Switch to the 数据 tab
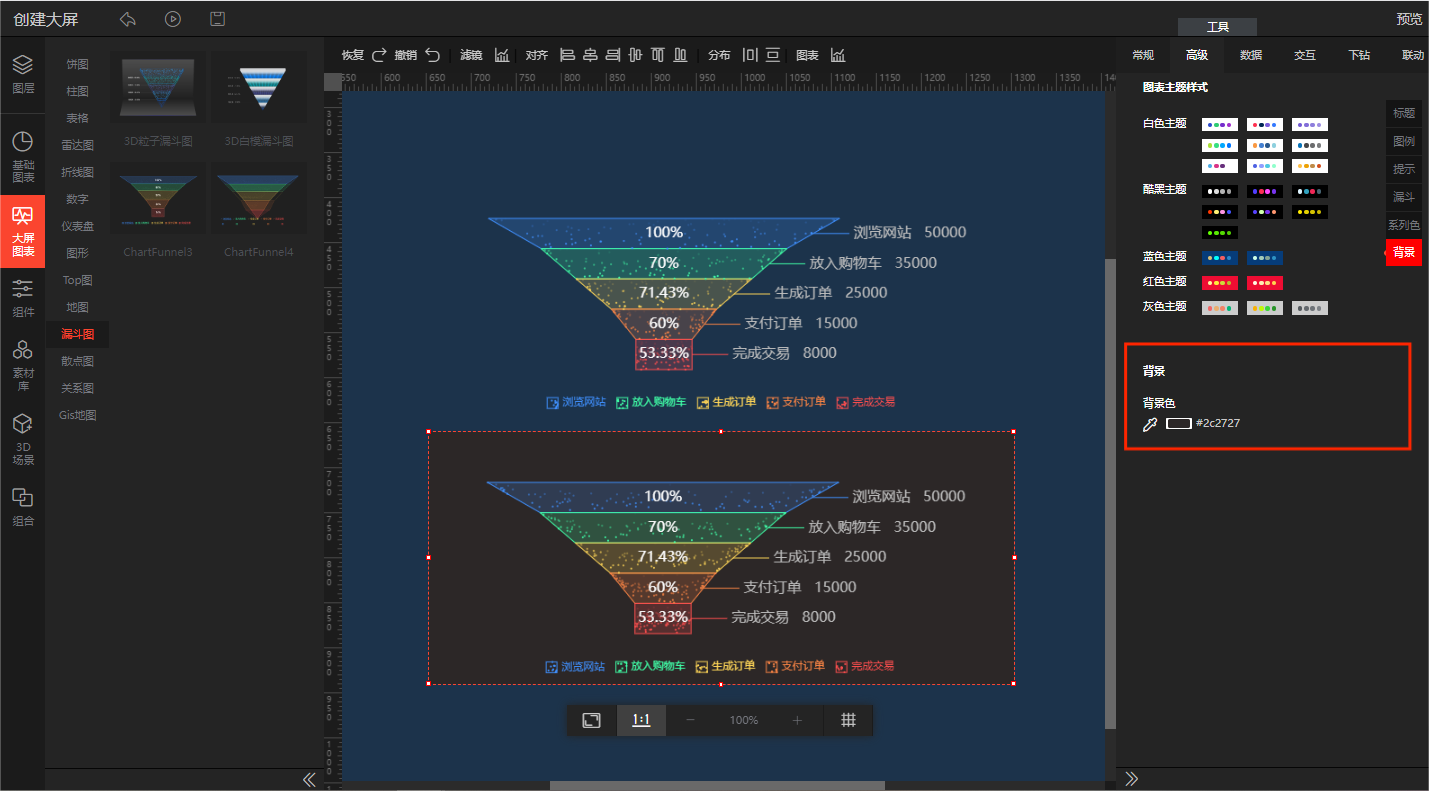Image resolution: width=1429 pixels, height=791 pixels. 1251,55
